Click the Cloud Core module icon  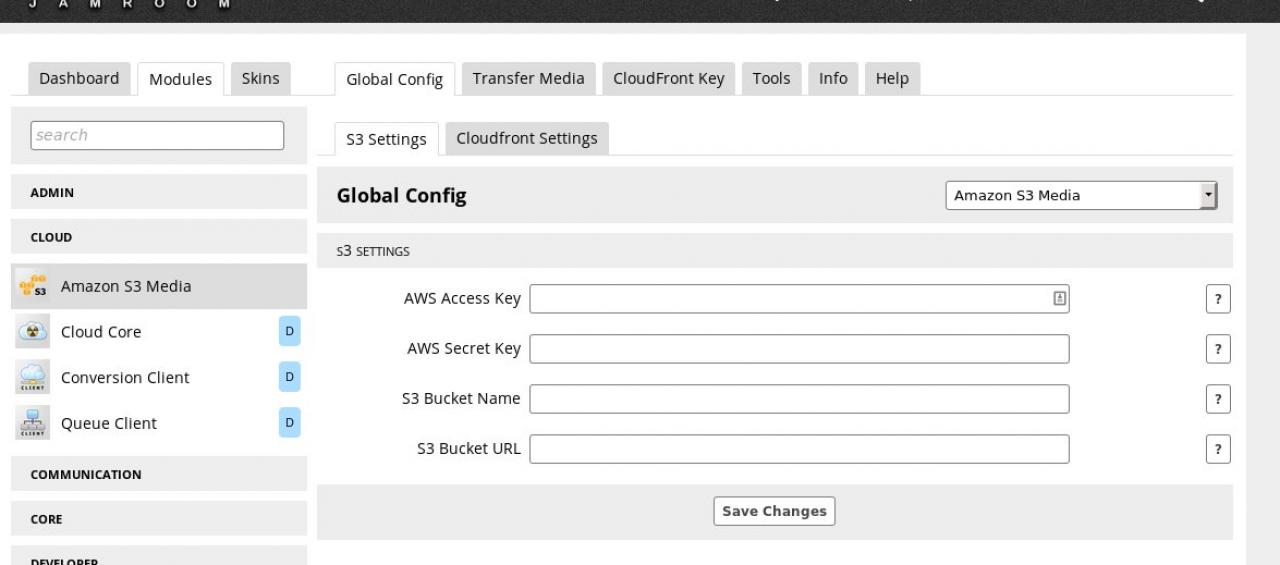(32, 332)
